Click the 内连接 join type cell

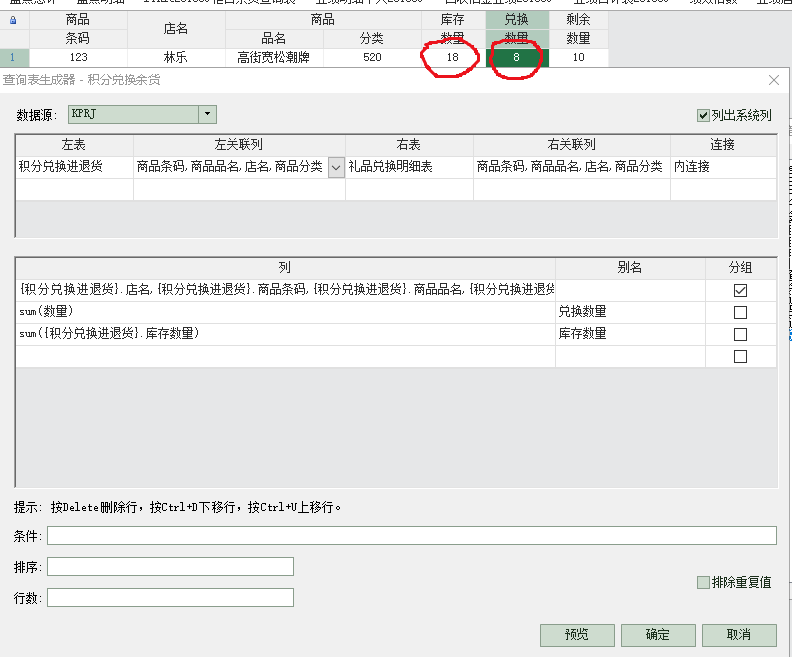722,167
